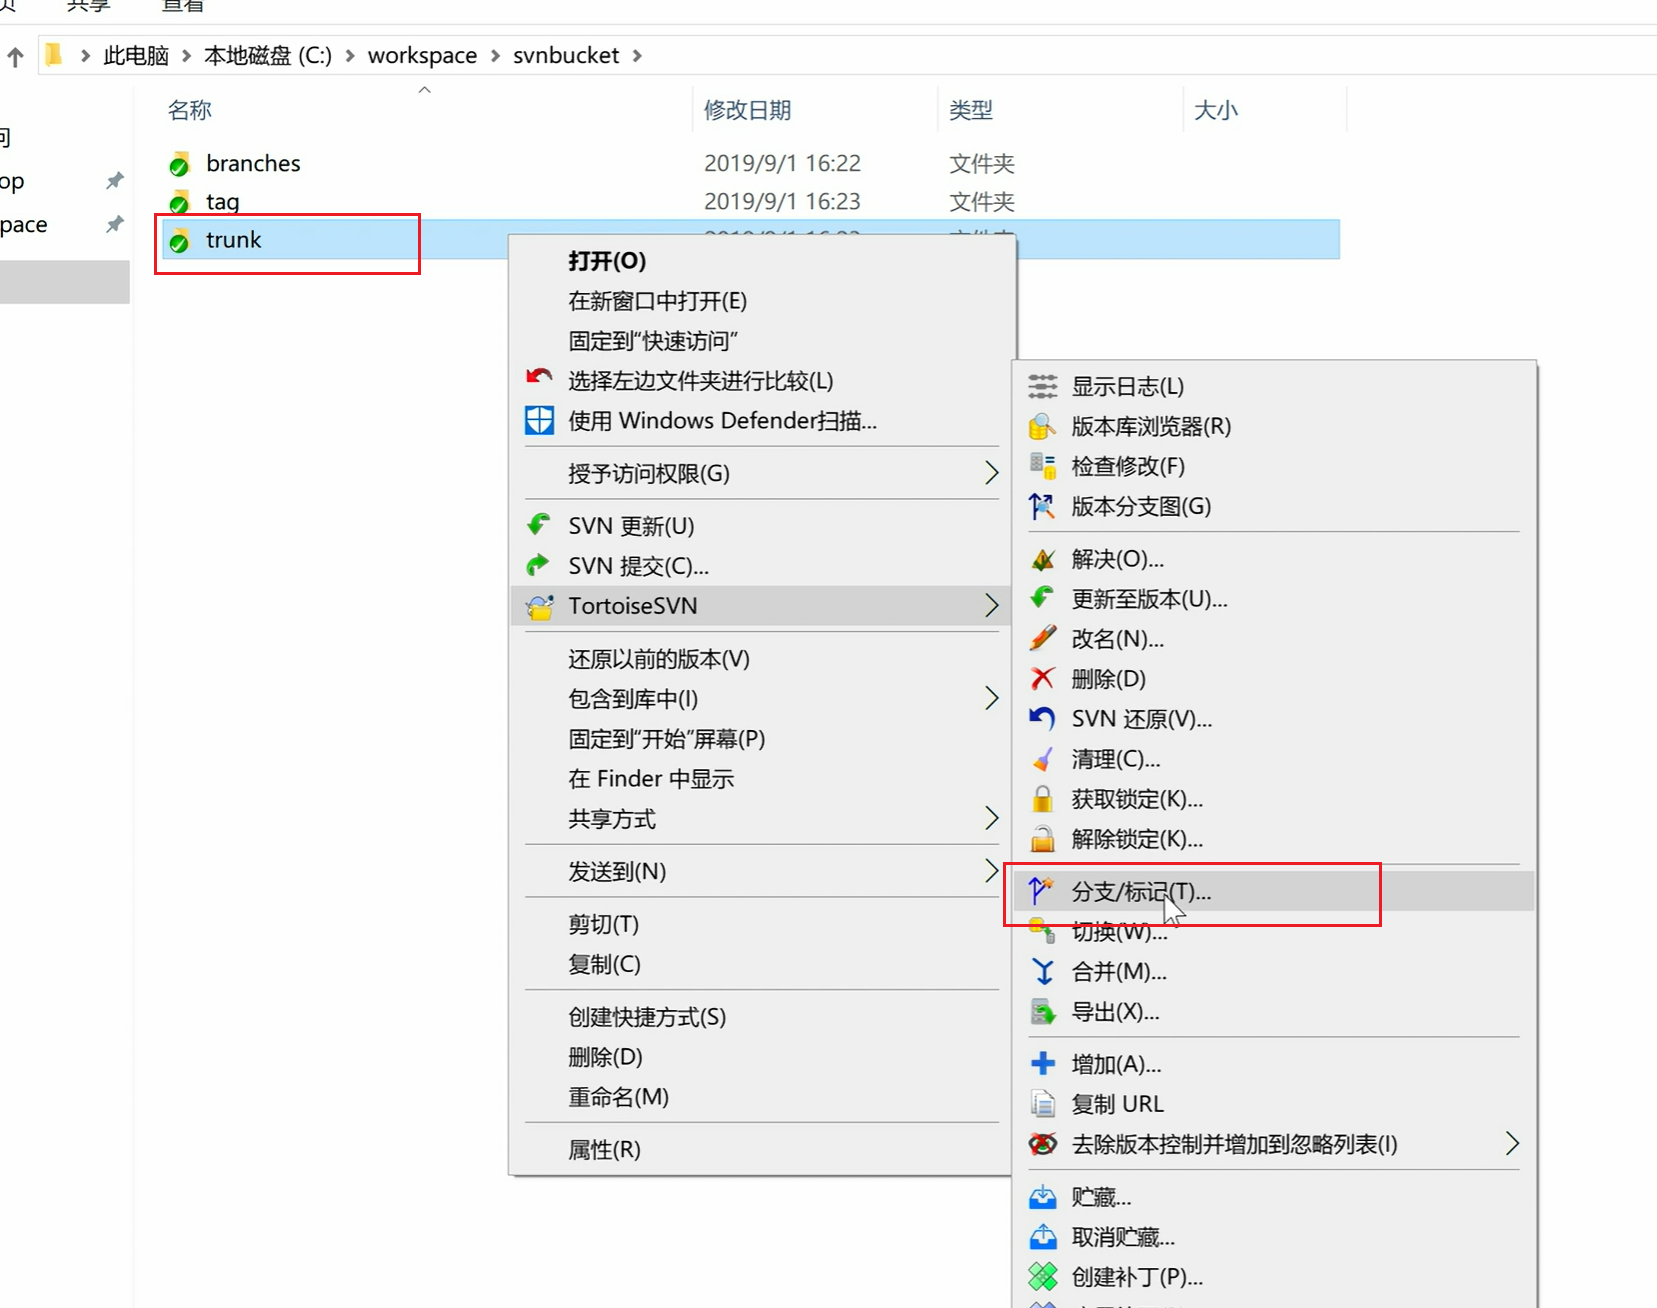
Task: Click the Show Log list icon
Action: point(1042,386)
